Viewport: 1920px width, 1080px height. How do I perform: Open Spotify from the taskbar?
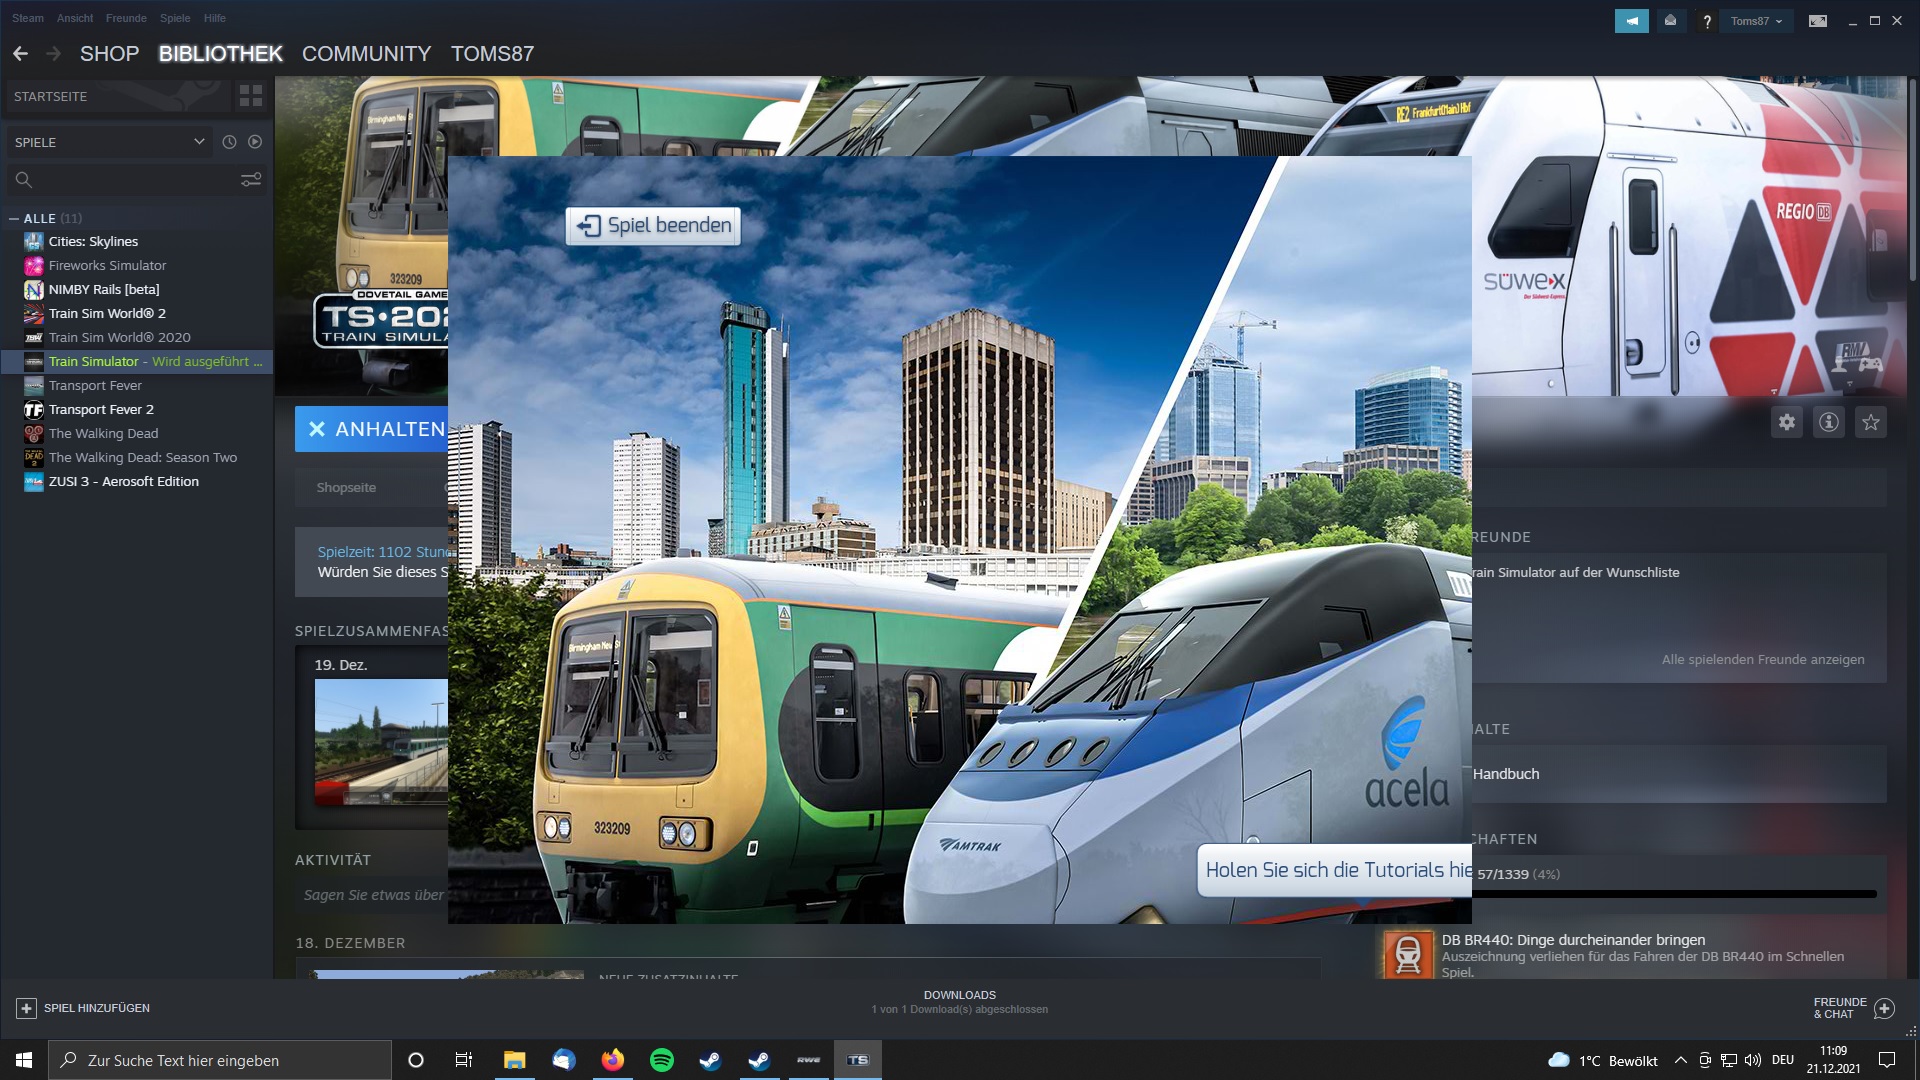click(662, 1060)
